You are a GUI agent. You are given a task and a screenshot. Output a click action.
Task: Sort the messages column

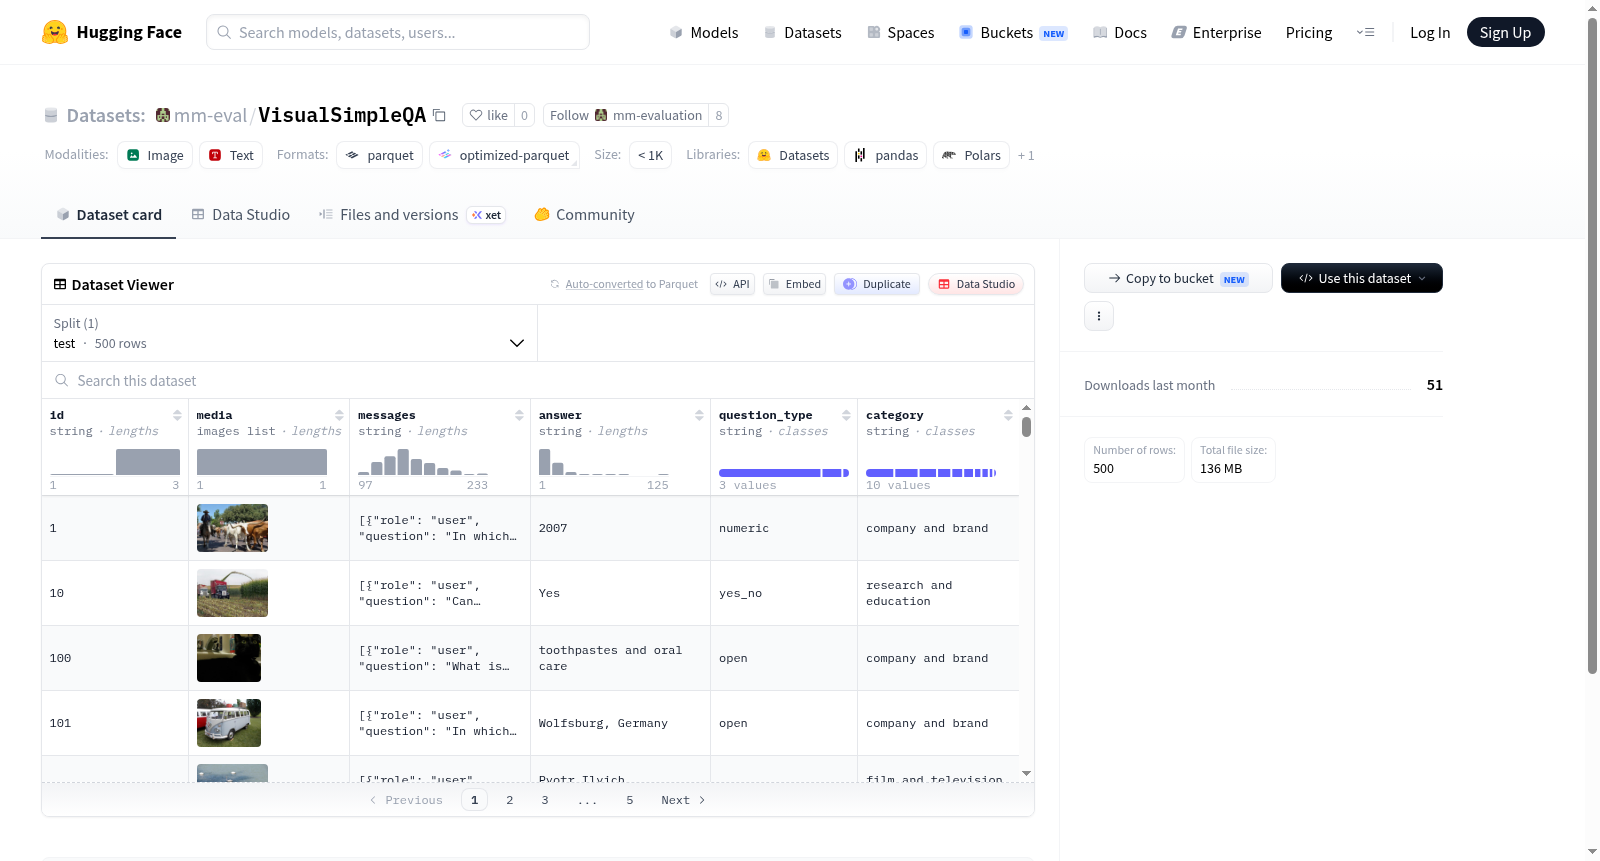[x=519, y=415]
